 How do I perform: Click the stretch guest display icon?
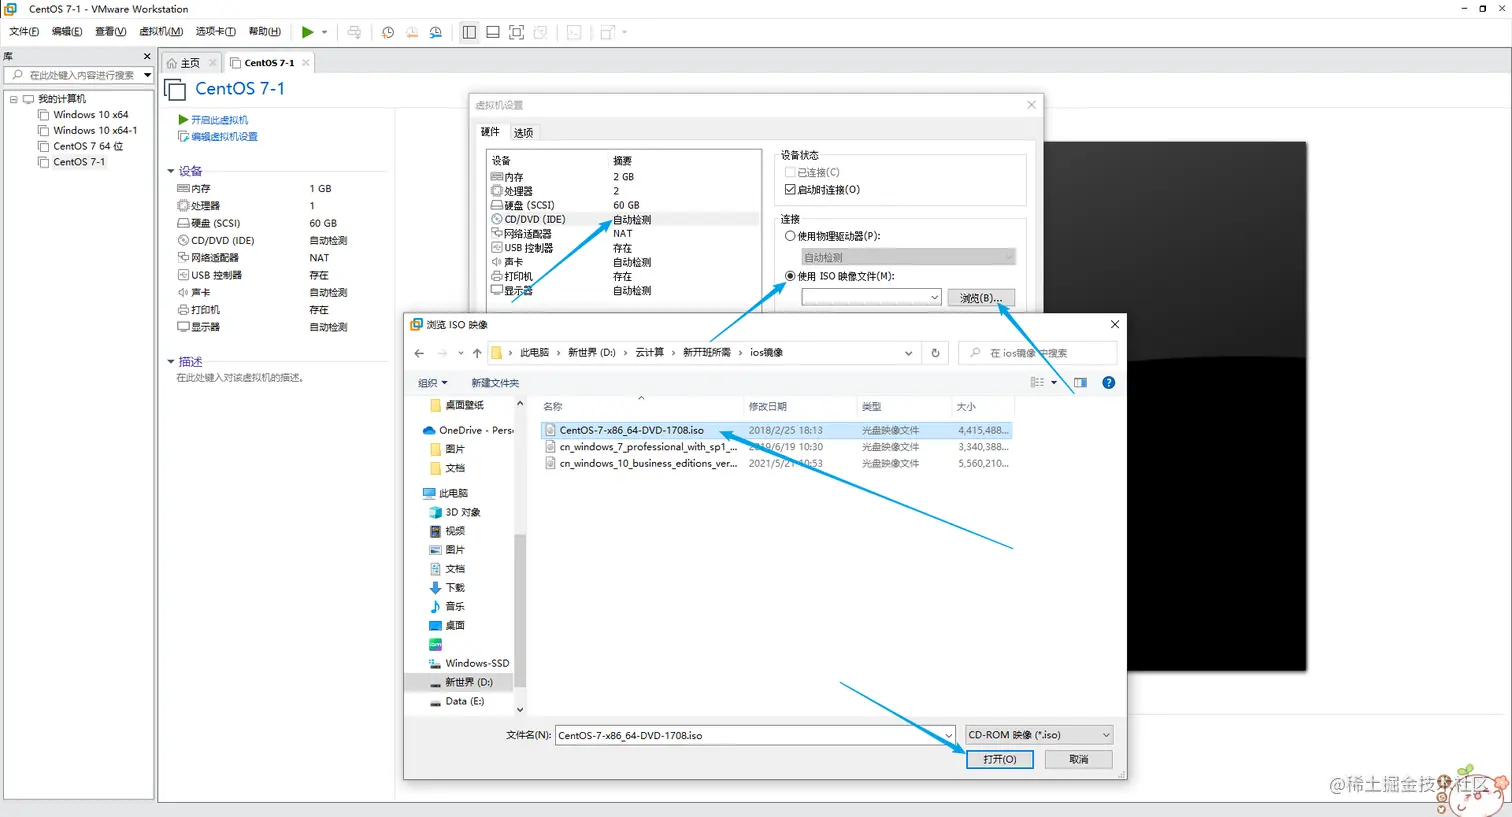[x=607, y=32]
